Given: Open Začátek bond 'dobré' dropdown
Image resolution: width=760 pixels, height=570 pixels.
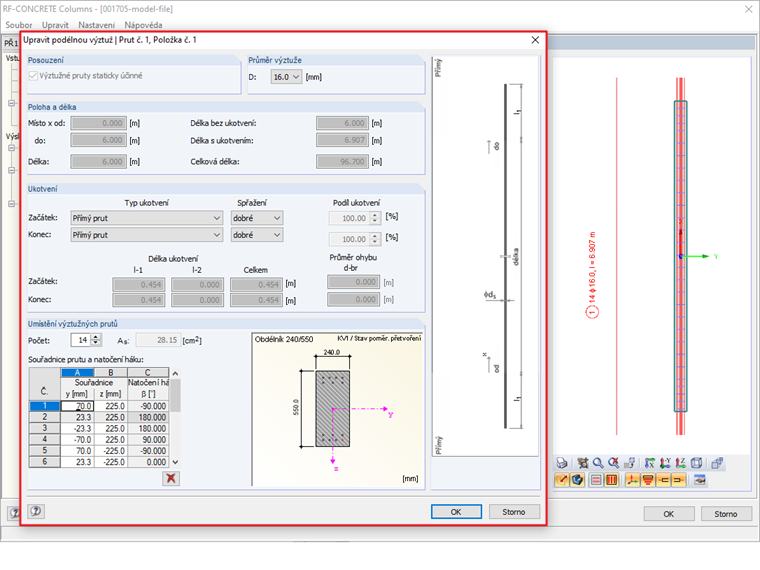Looking at the screenshot, I should click(x=257, y=218).
